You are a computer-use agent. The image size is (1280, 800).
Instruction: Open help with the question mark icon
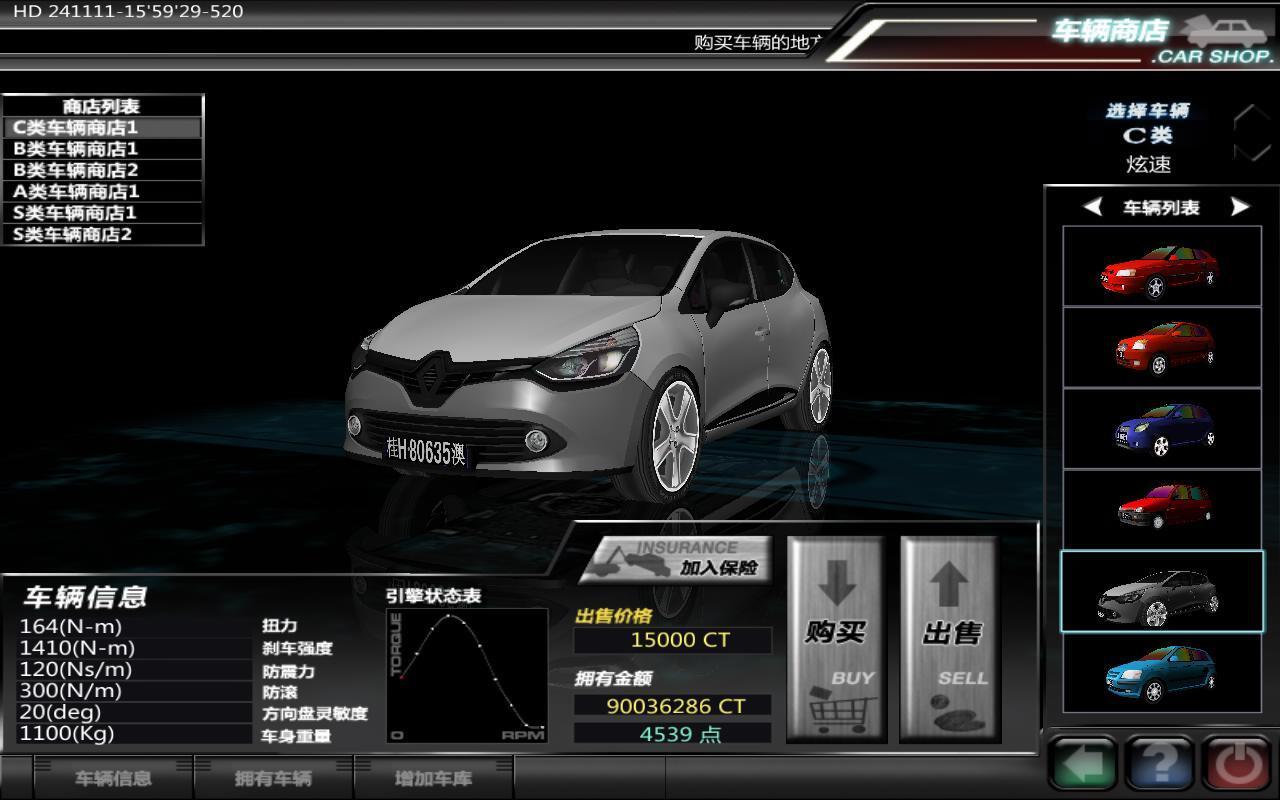point(1160,765)
